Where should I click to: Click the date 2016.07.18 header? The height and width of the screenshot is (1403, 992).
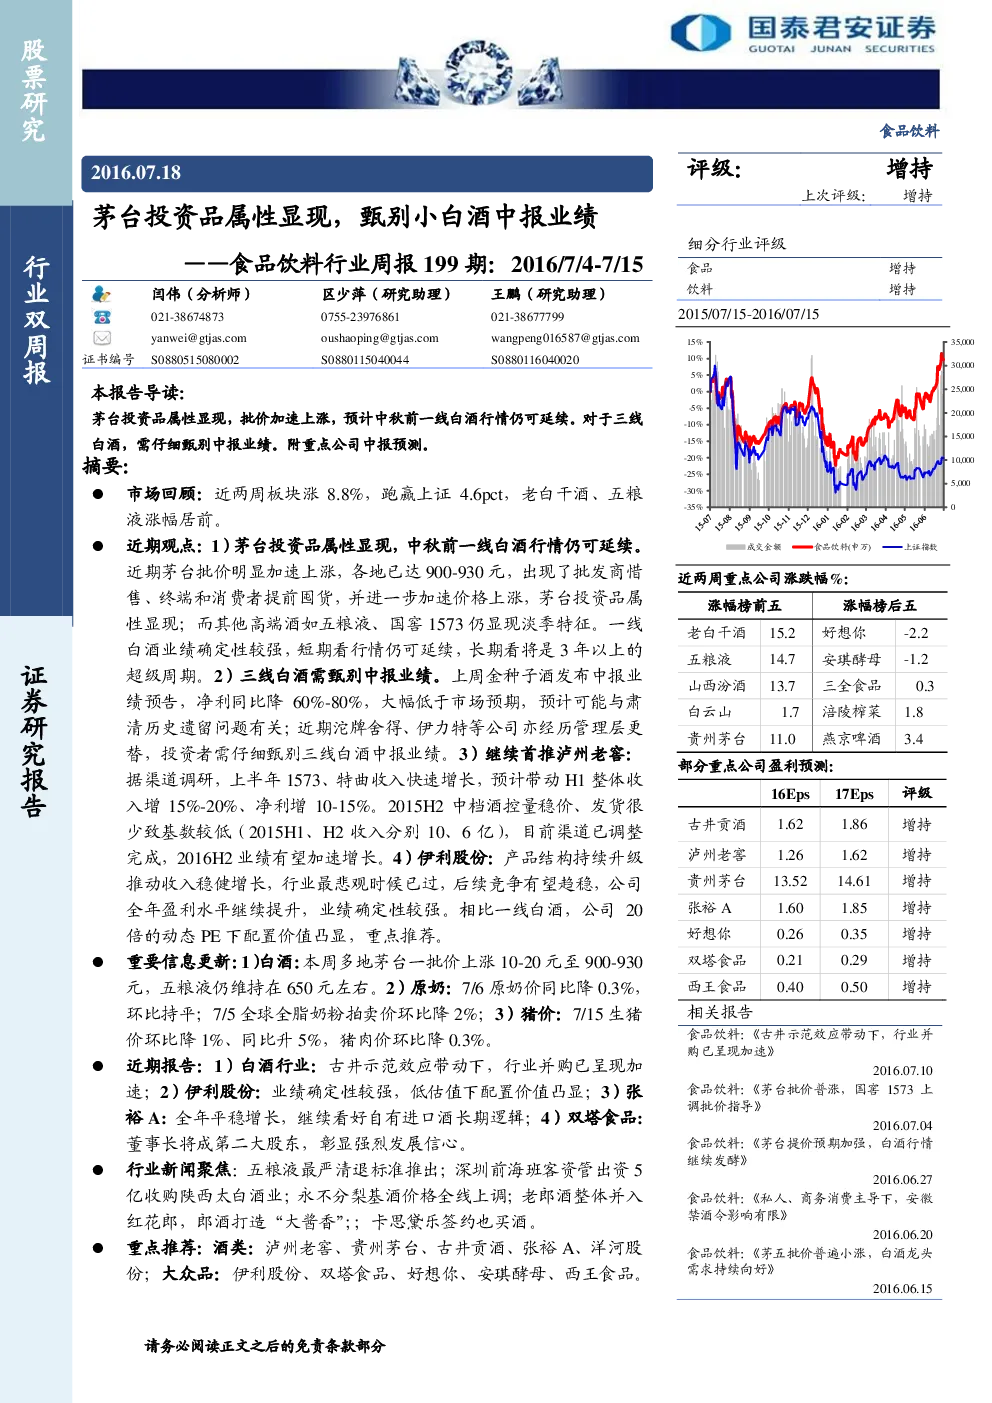pos(136,173)
